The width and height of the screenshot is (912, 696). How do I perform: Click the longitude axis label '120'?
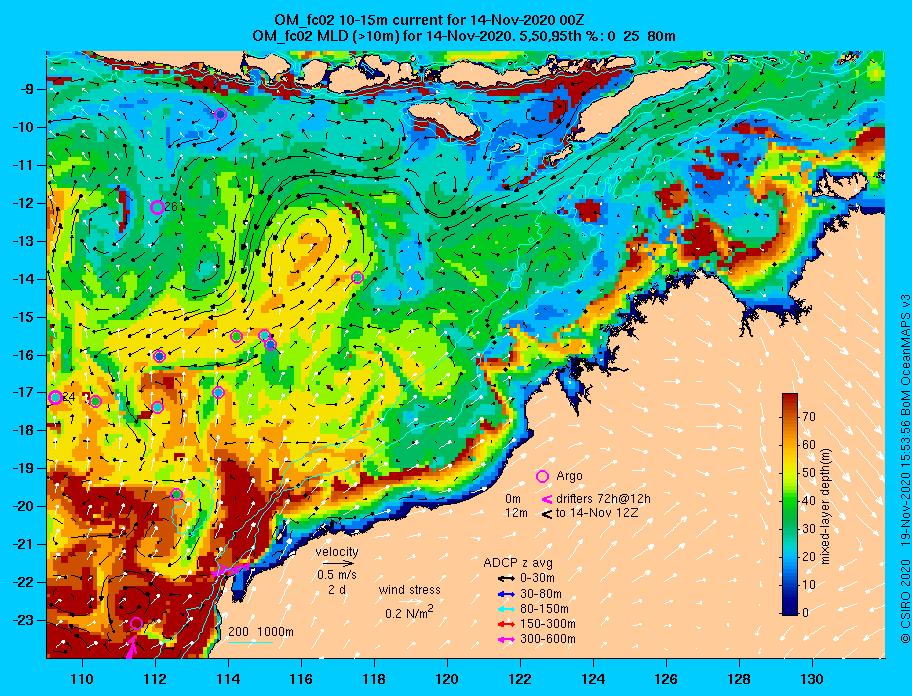coord(447,679)
